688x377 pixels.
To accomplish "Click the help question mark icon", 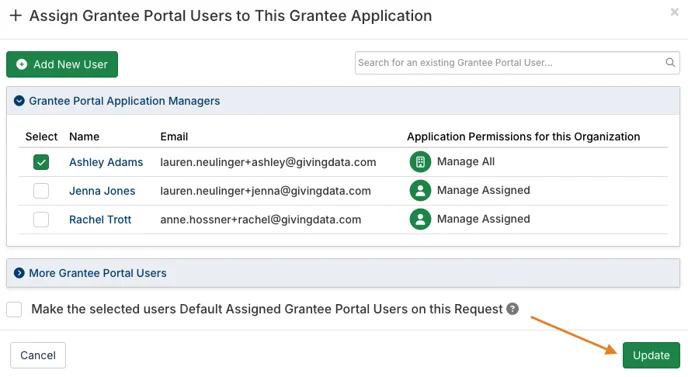I will [x=512, y=309].
